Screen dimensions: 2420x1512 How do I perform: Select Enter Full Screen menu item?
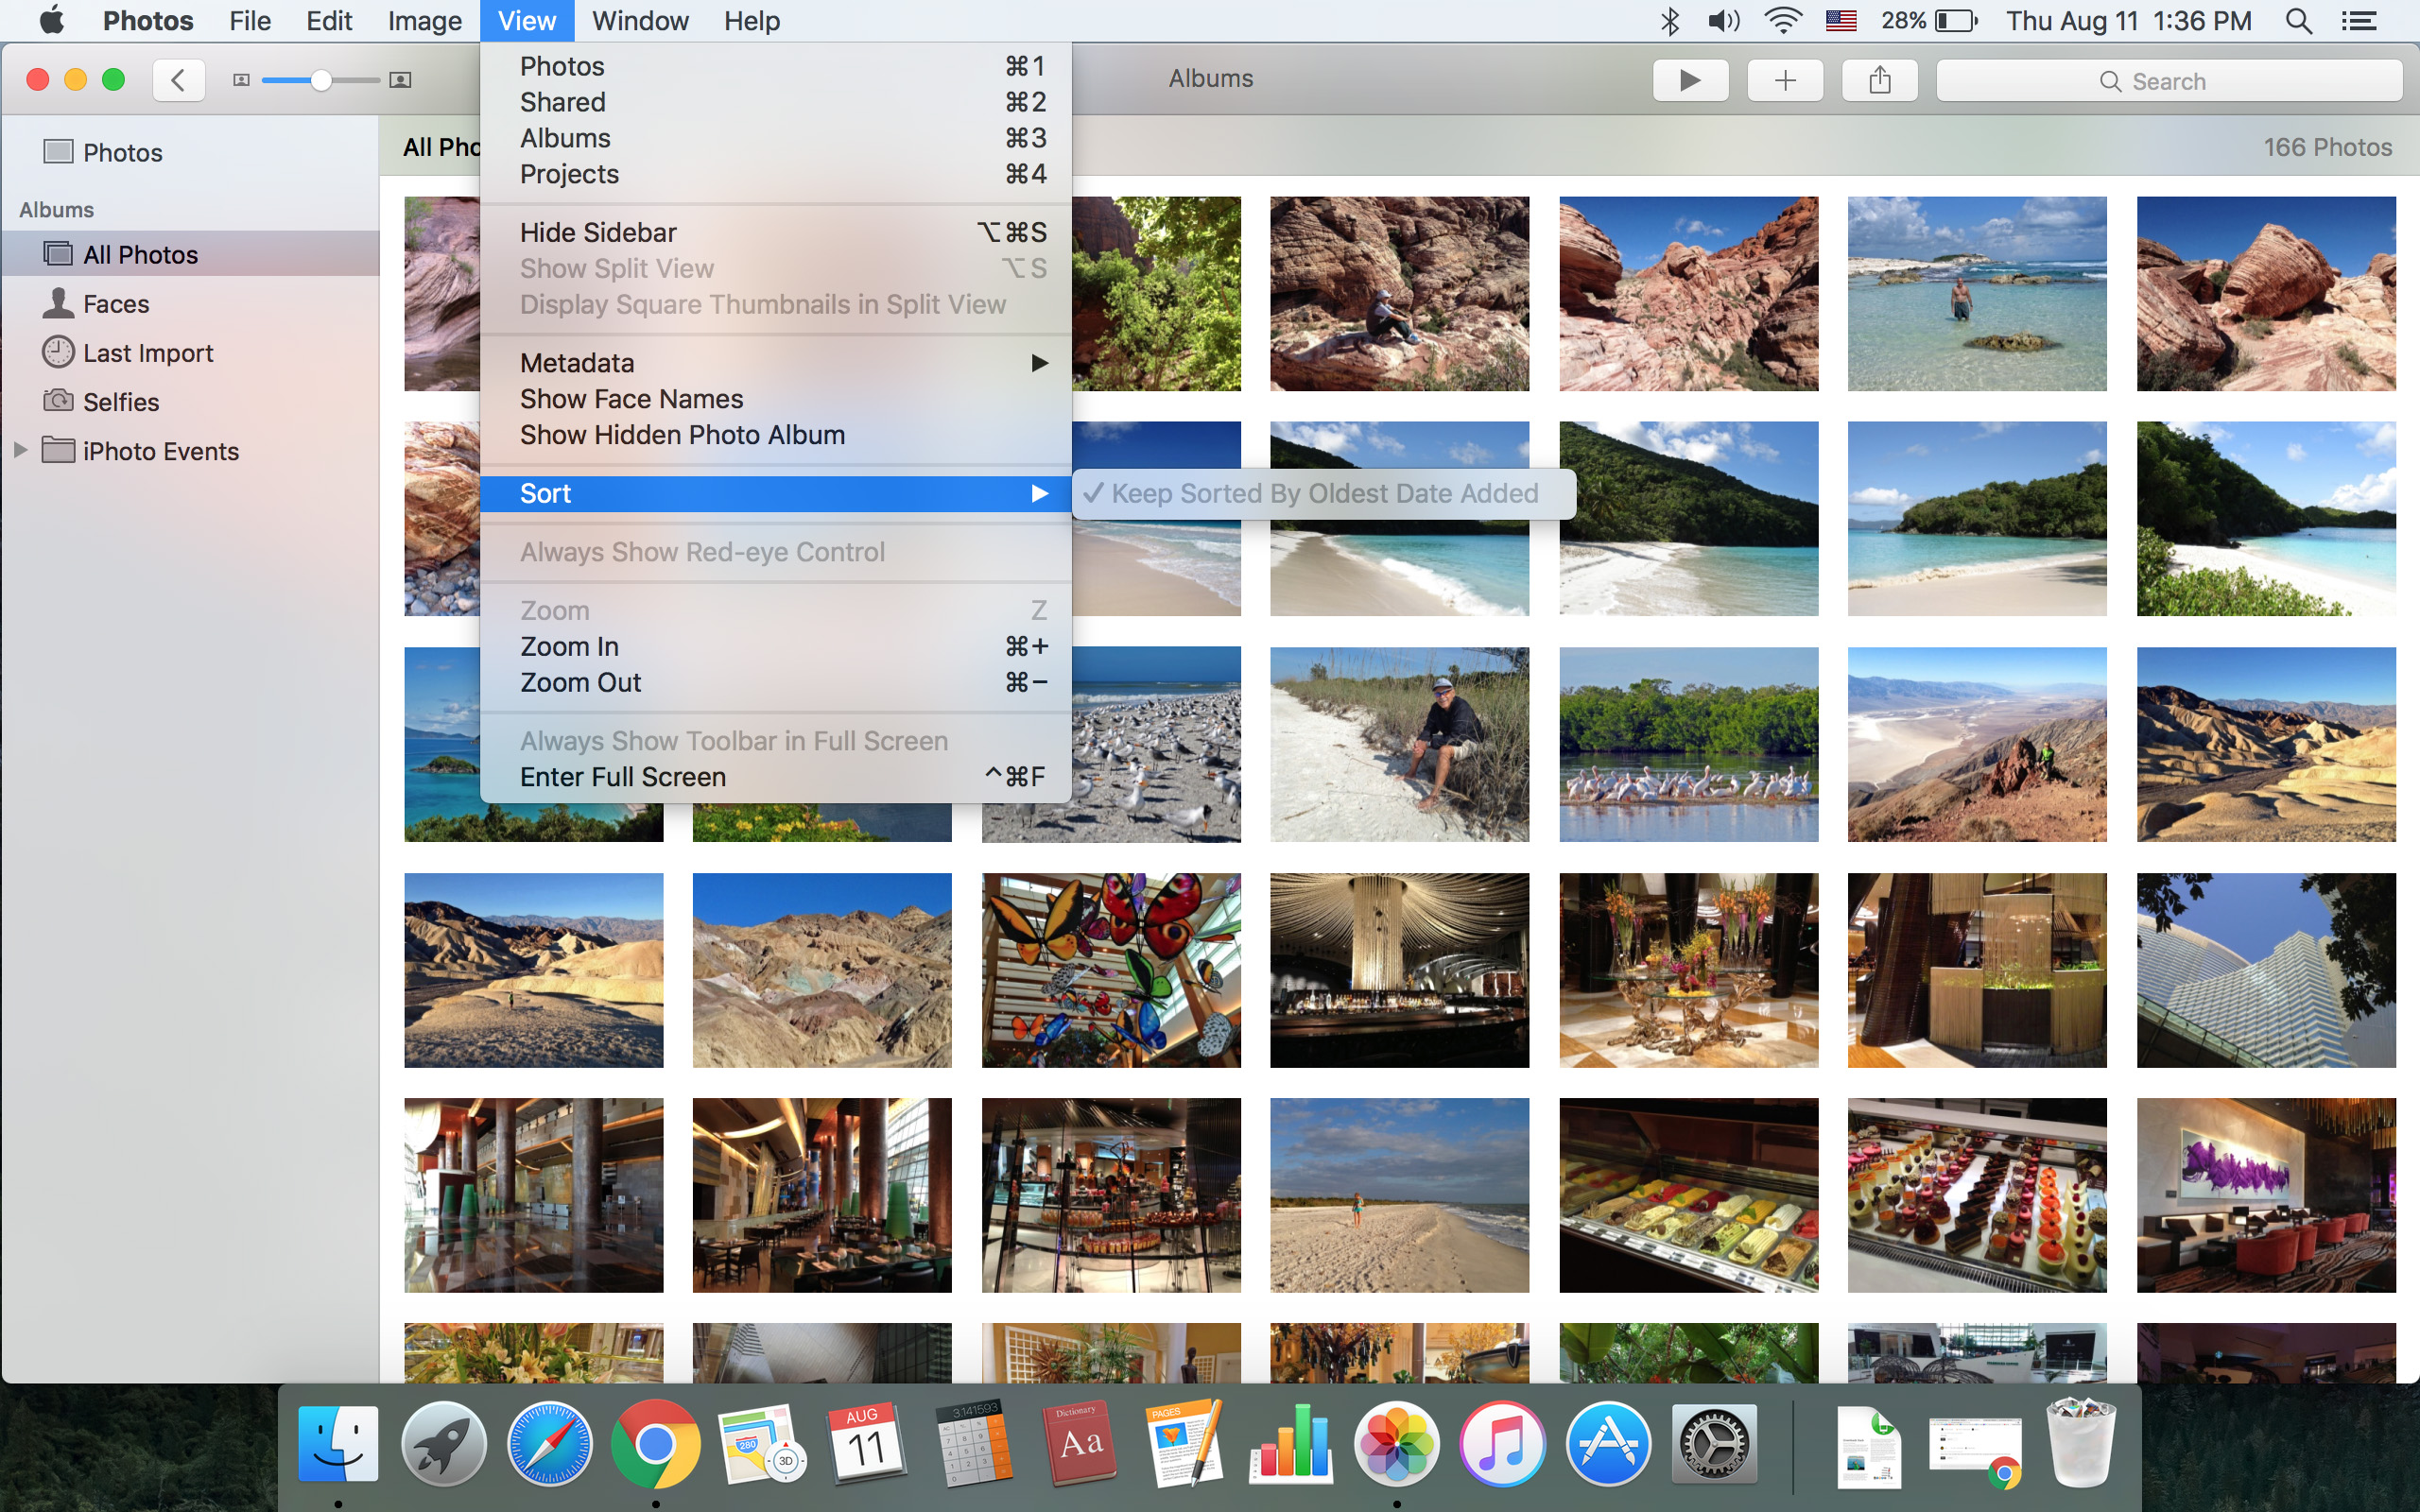(x=622, y=777)
